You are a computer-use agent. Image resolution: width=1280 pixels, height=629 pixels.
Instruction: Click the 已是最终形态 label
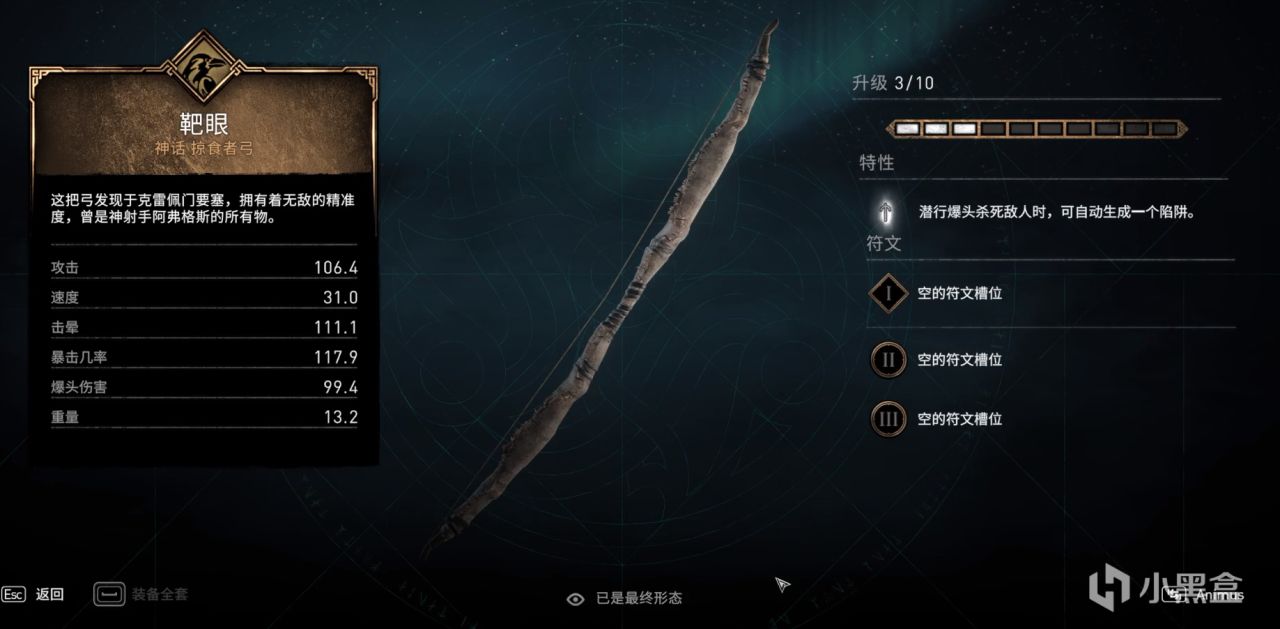tap(639, 599)
